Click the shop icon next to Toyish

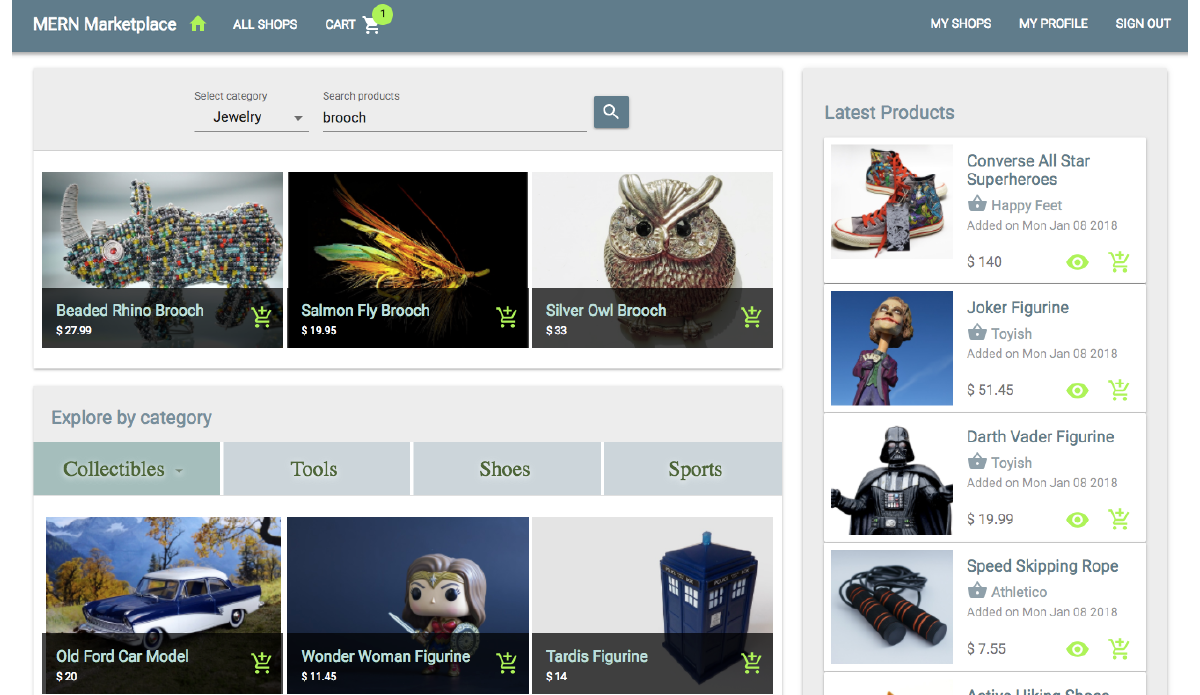pyautogui.click(x=976, y=333)
